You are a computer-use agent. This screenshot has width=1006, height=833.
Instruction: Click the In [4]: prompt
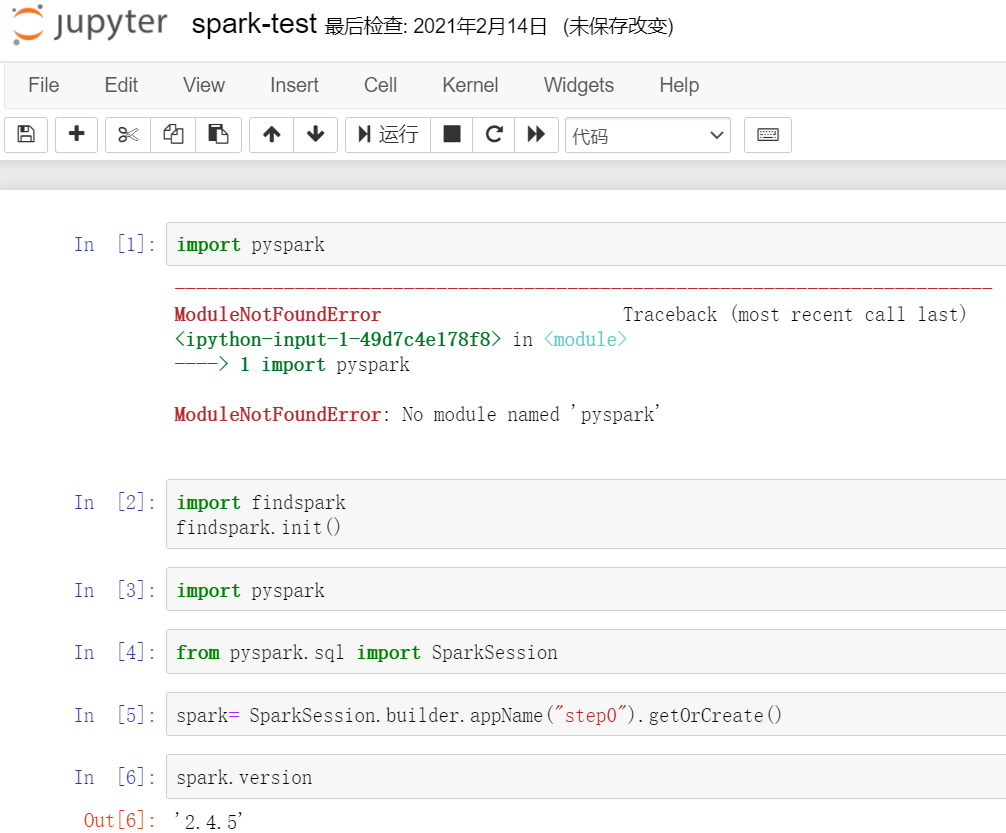pyautogui.click(x=115, y=652)
